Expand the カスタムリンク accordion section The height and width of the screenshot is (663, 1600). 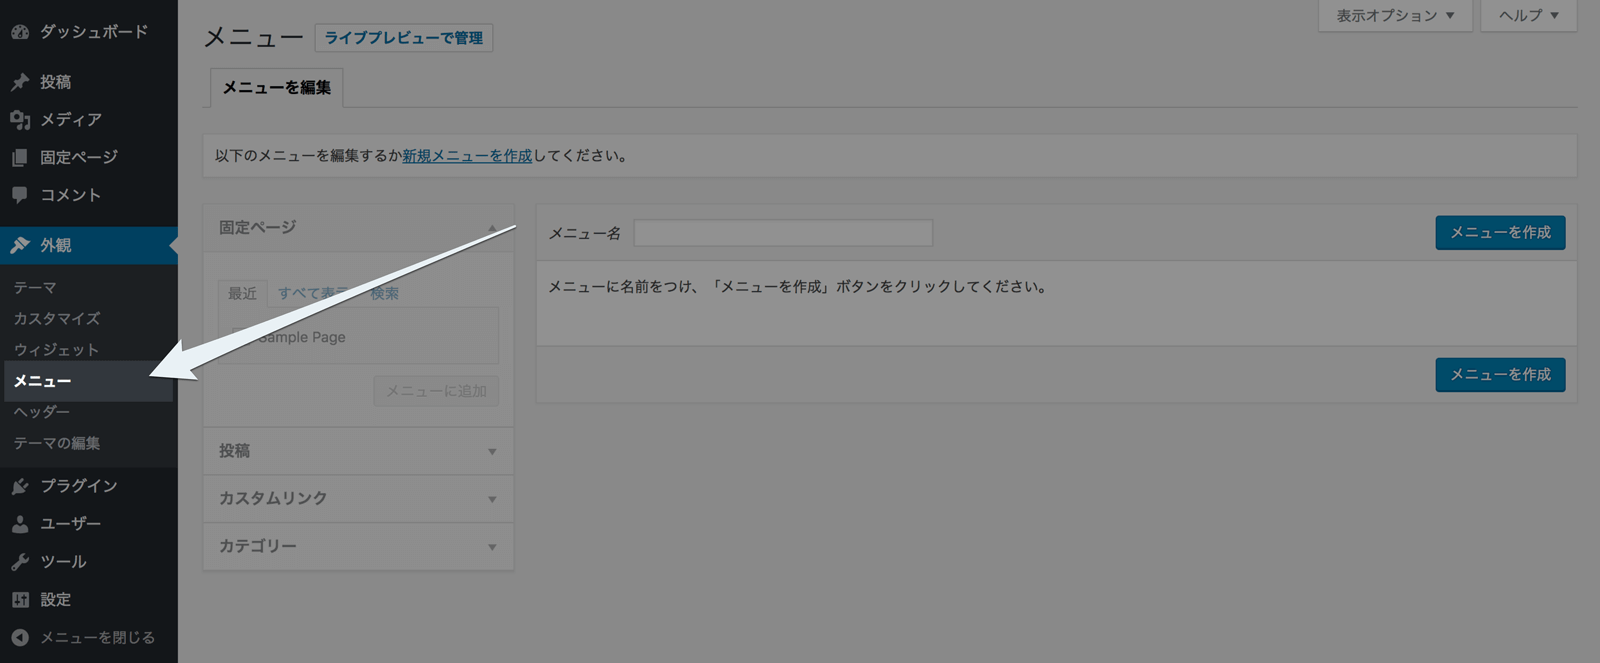point(358,499)
